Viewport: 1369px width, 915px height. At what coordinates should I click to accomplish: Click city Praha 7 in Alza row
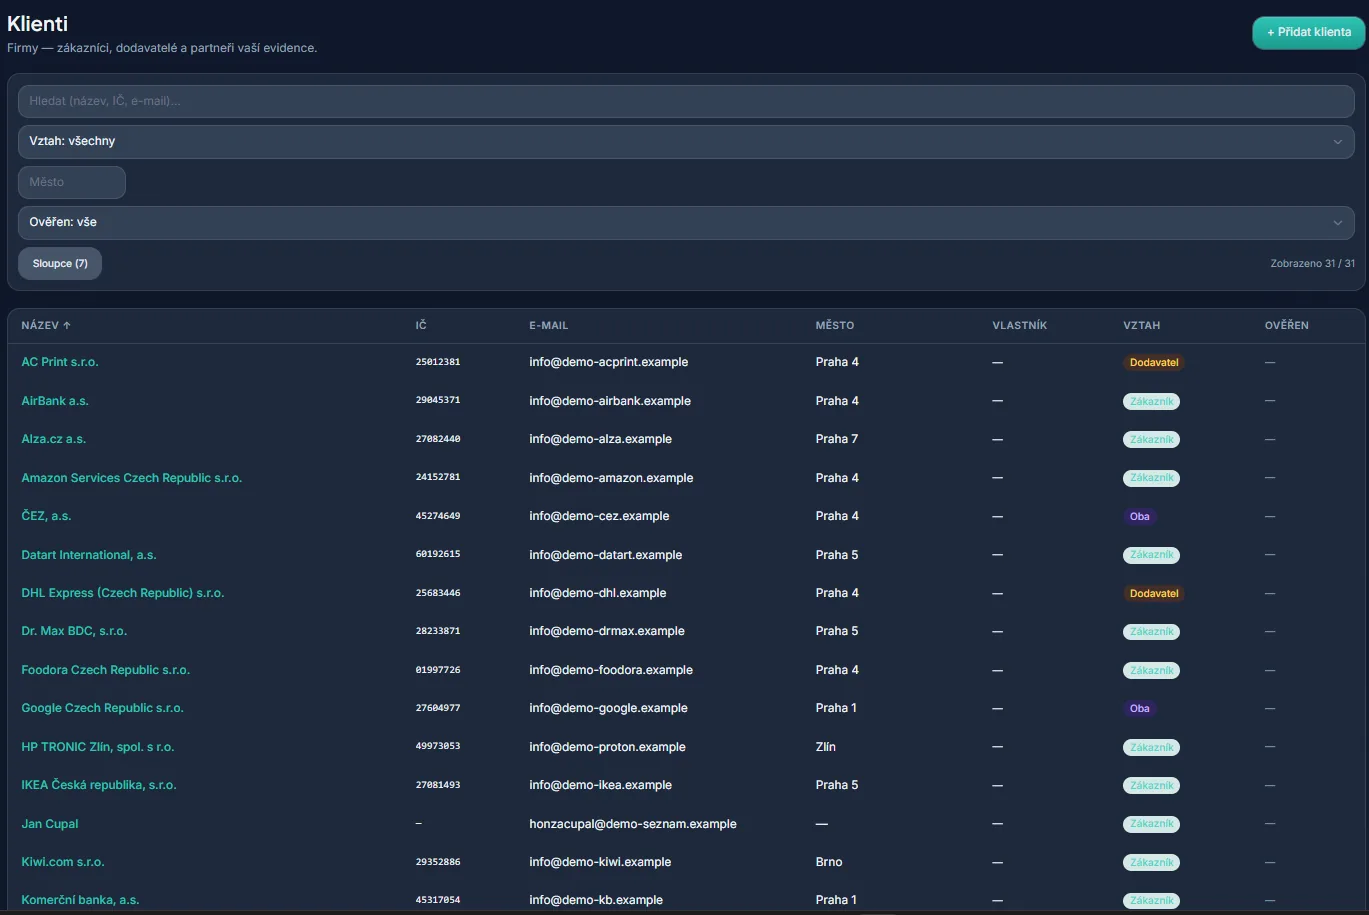837,439
